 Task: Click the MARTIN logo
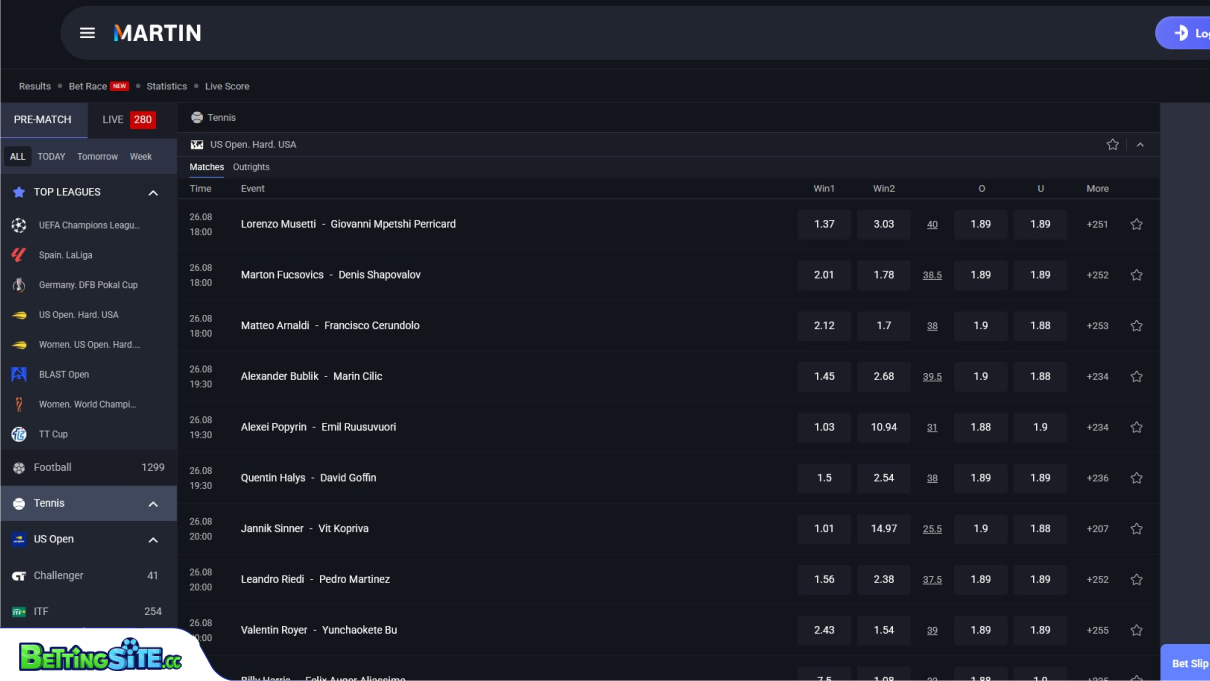click(x=157, y=33)
